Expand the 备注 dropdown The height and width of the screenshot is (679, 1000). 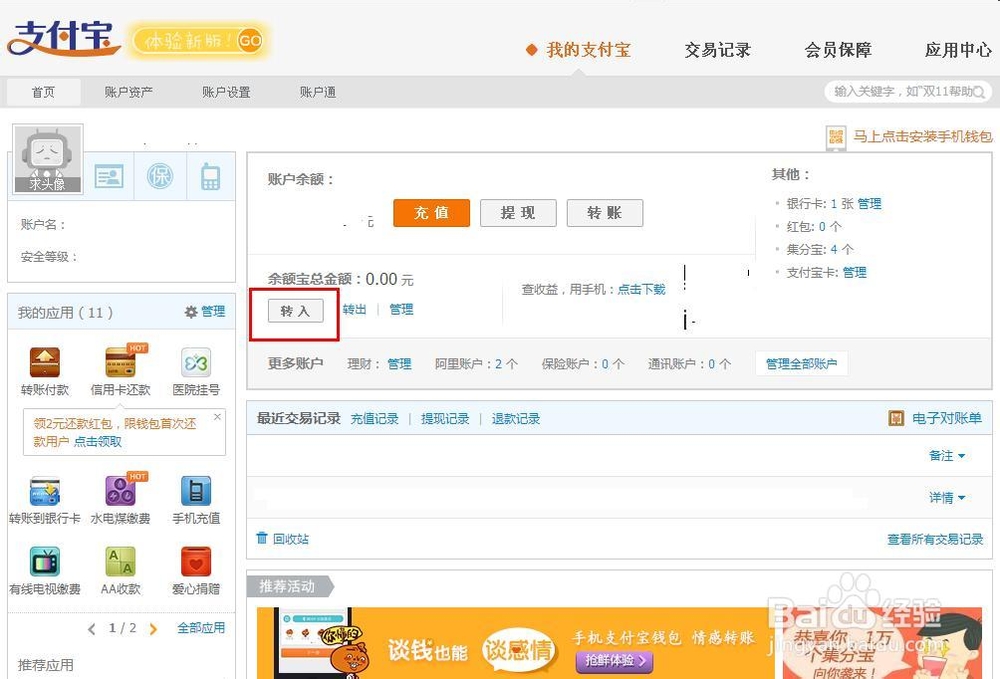point(947,456)
